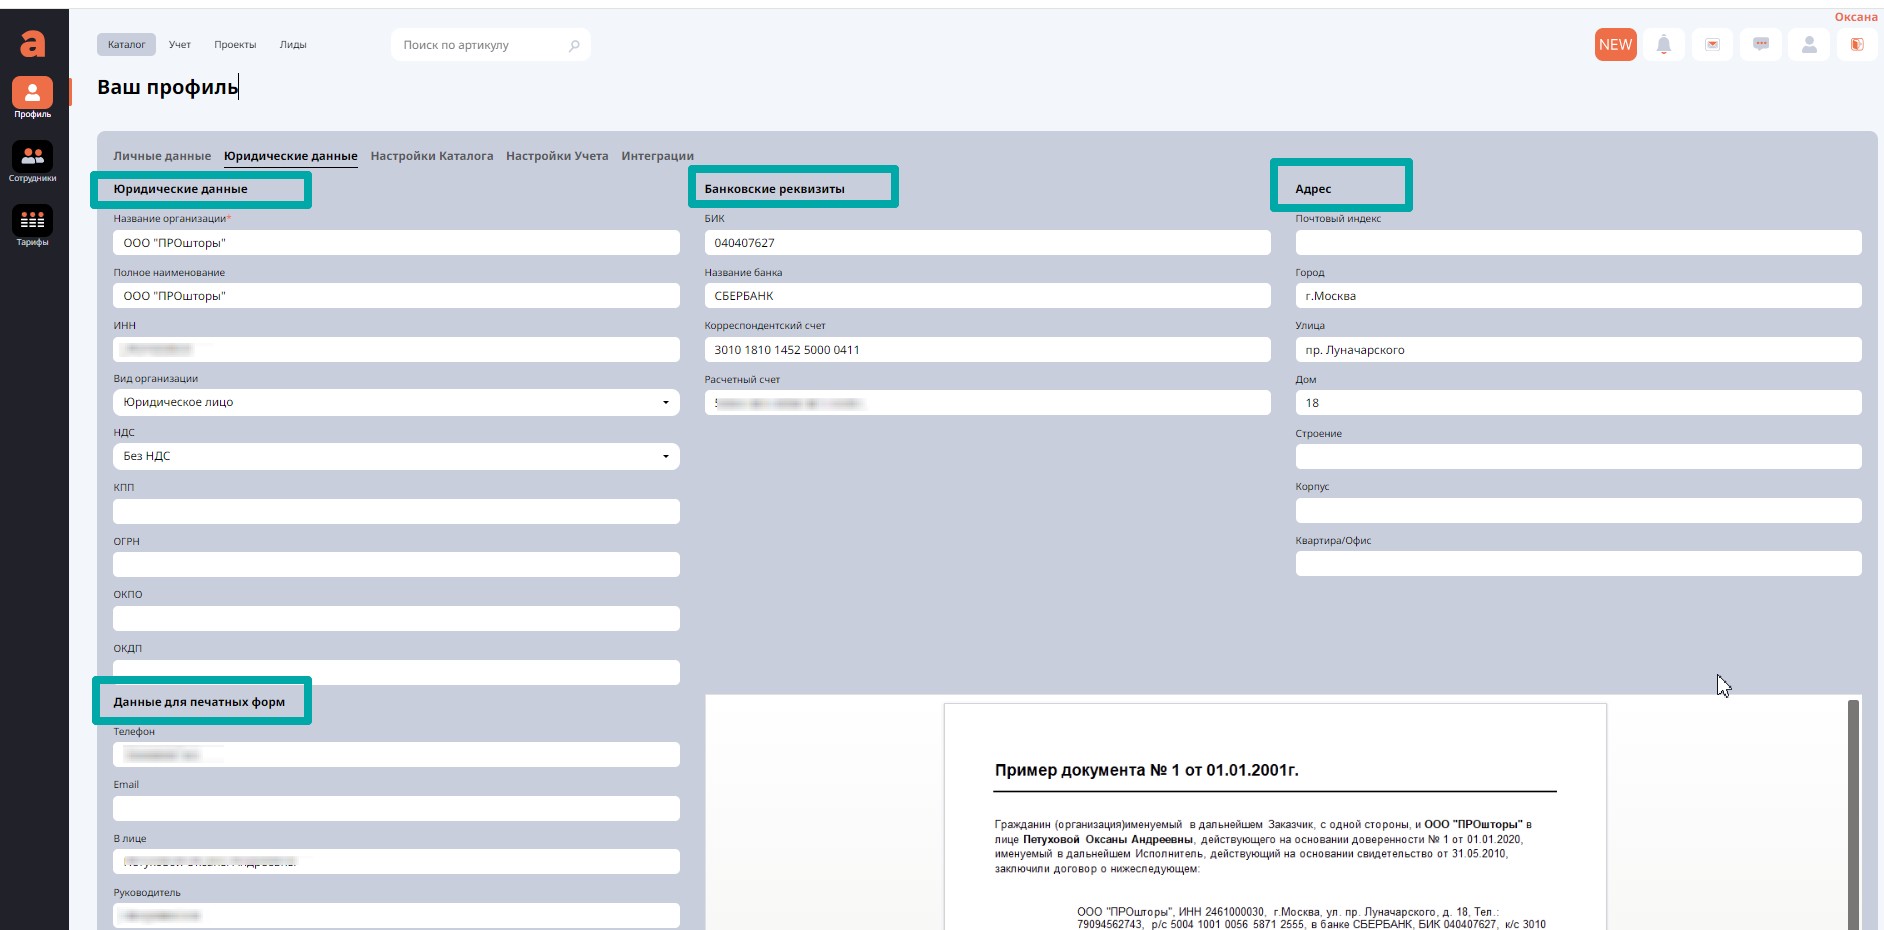Click the document preview vertical scrollbar
Viewport: 1884px width, 930px height.
1853,812
